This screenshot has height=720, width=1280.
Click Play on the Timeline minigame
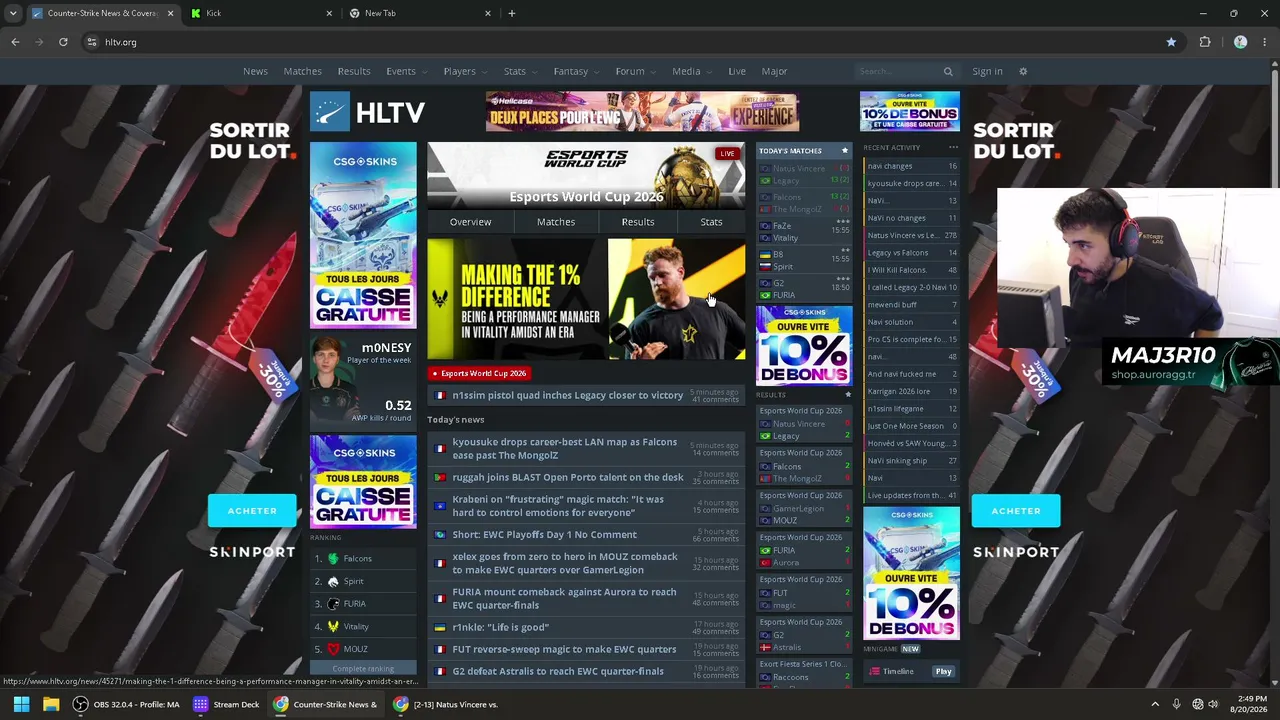coord(943,672)
